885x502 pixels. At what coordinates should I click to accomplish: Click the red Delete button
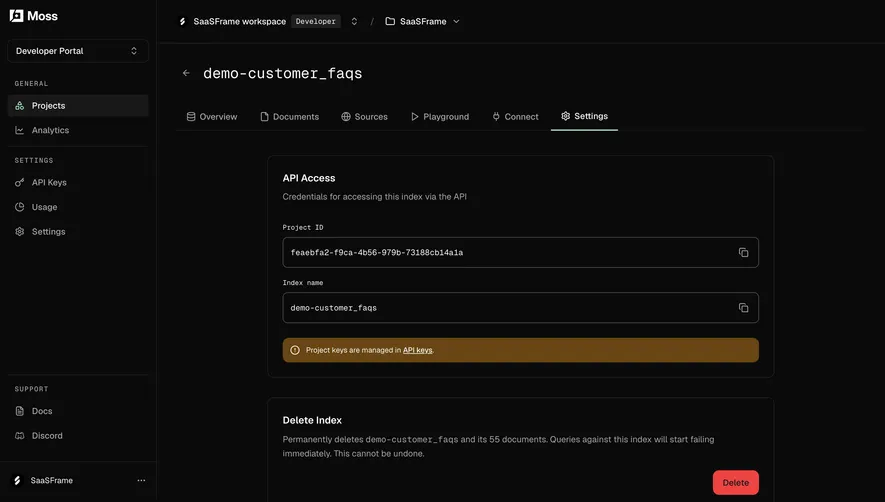(x=735, y=483)
